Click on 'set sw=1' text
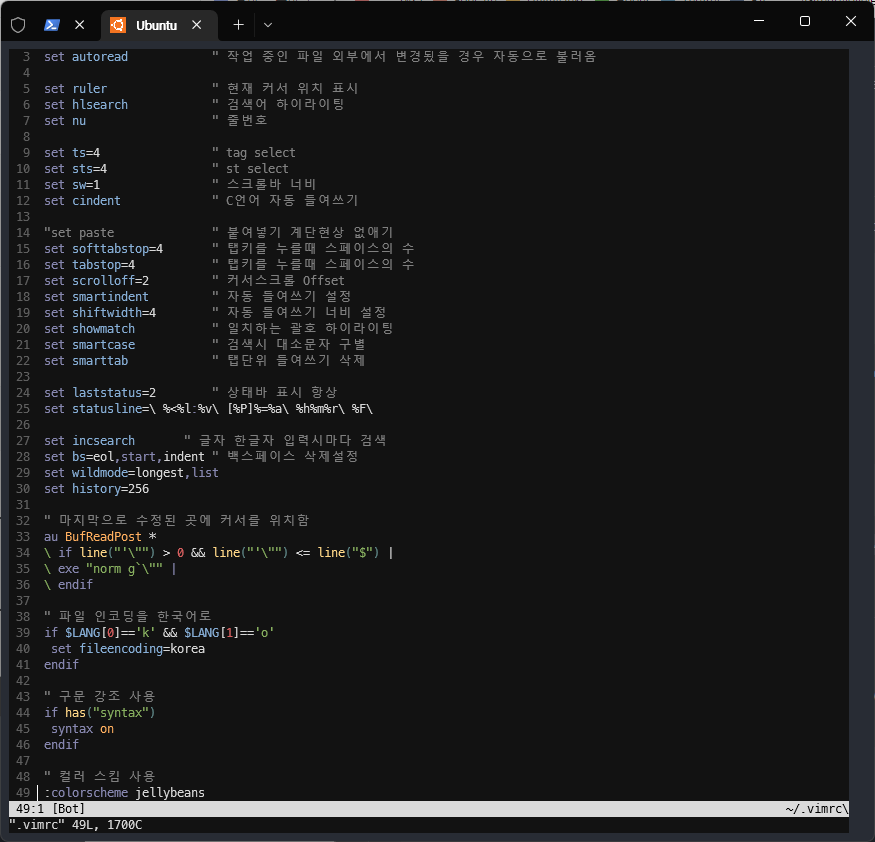 [72, 185]
